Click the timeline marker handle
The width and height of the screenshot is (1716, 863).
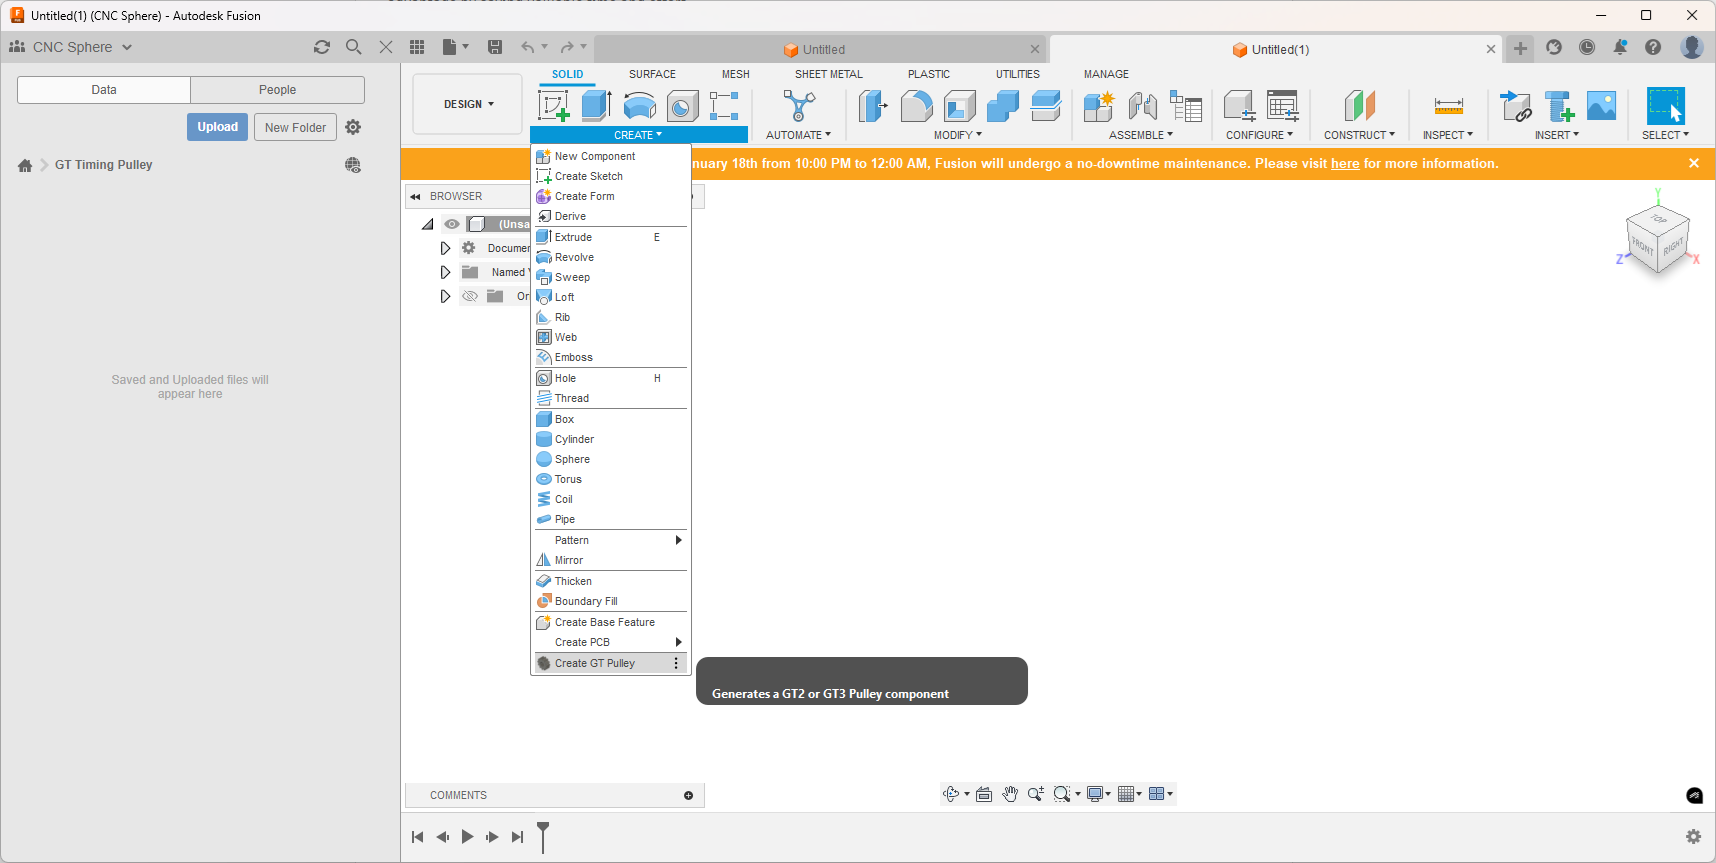[x=543, y=835]
